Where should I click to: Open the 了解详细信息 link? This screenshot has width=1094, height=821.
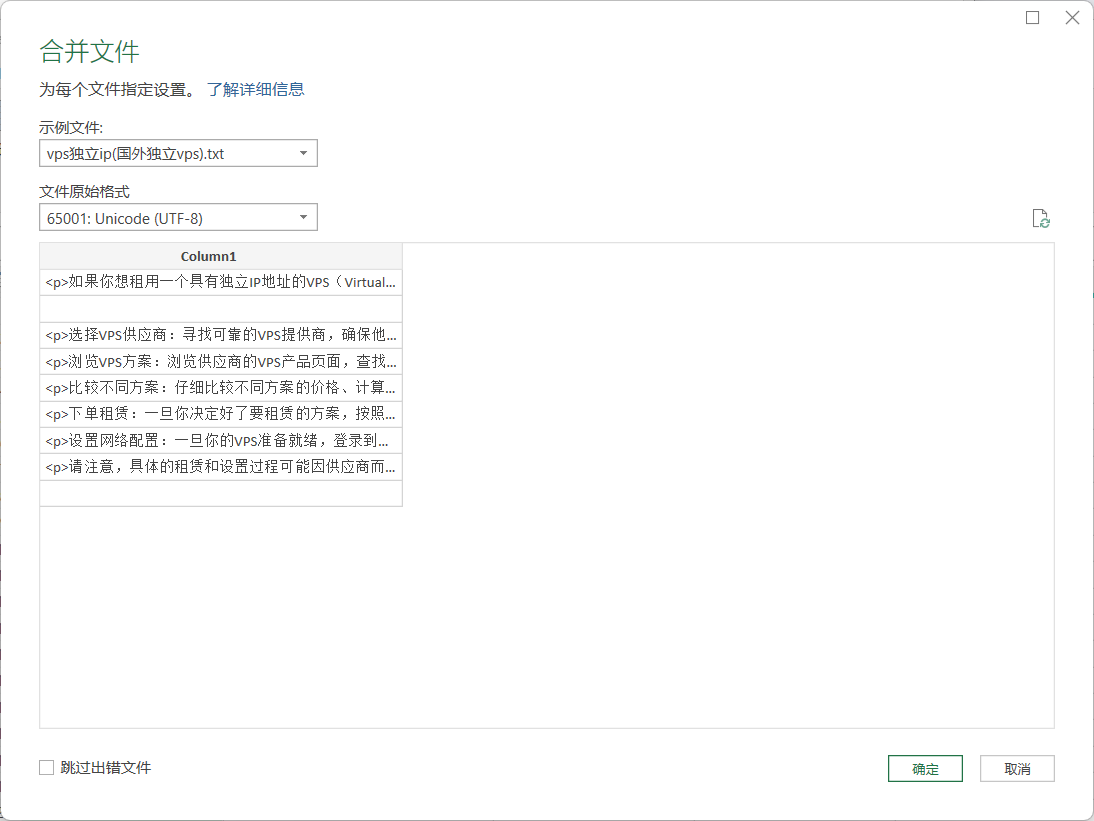[x=255, y=89]
